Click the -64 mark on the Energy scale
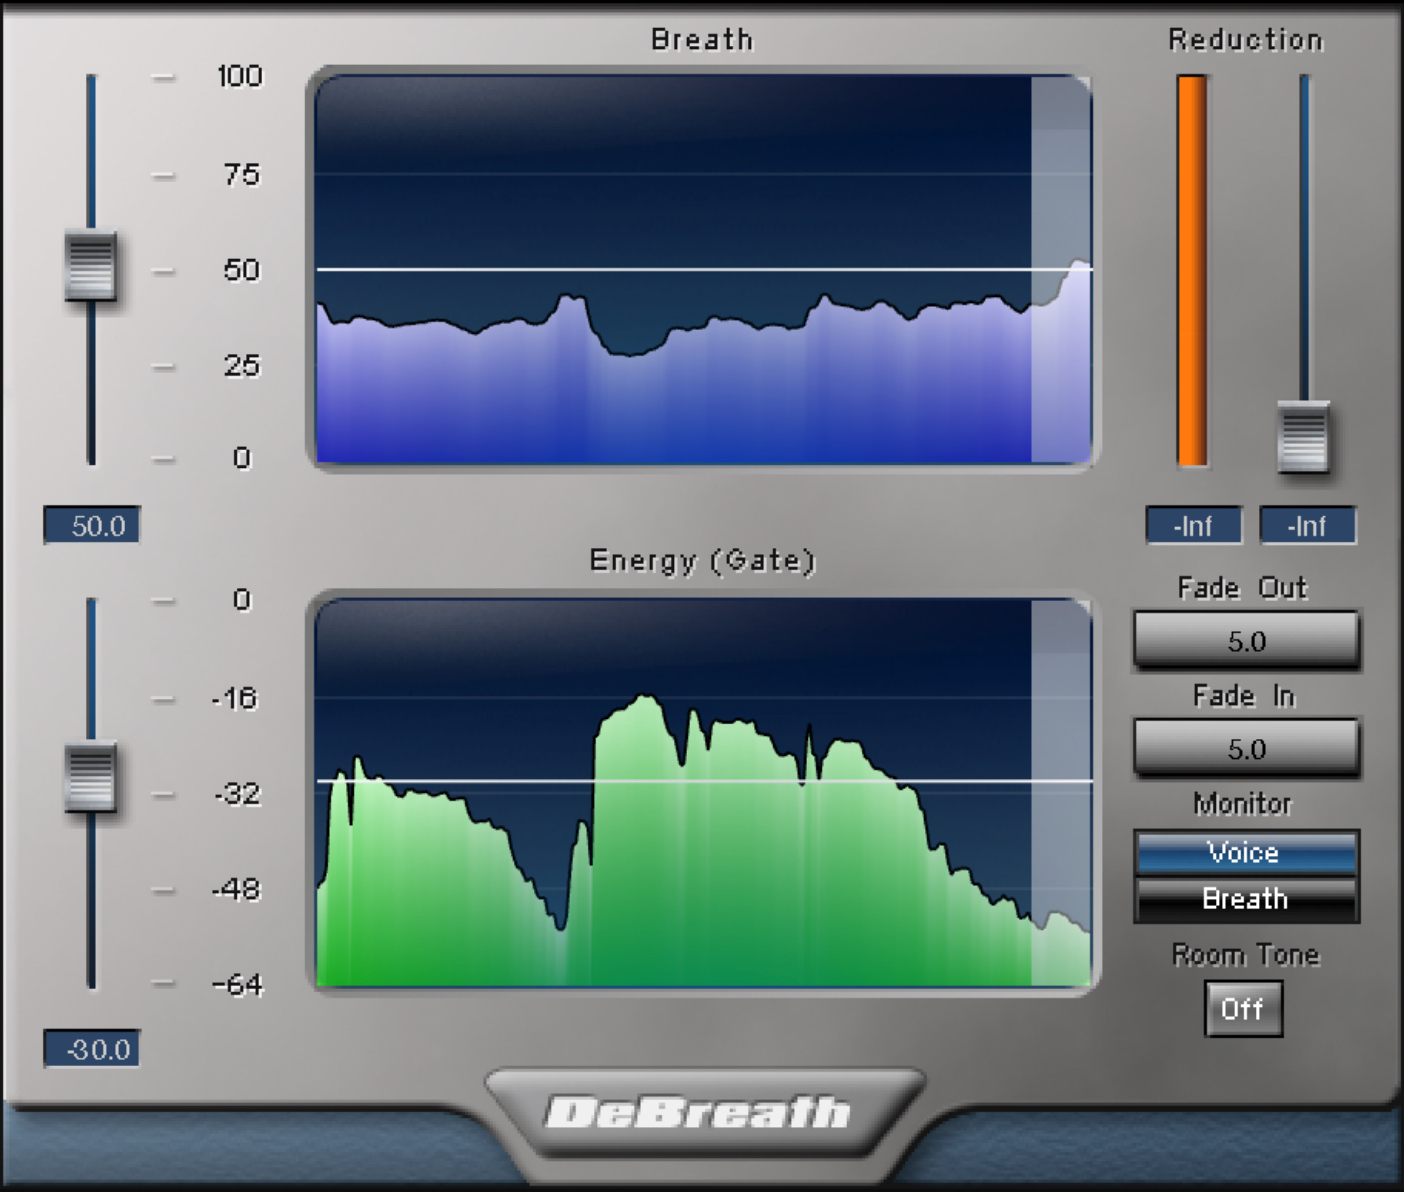1404x1192 pixels. [x=238, y=985]
